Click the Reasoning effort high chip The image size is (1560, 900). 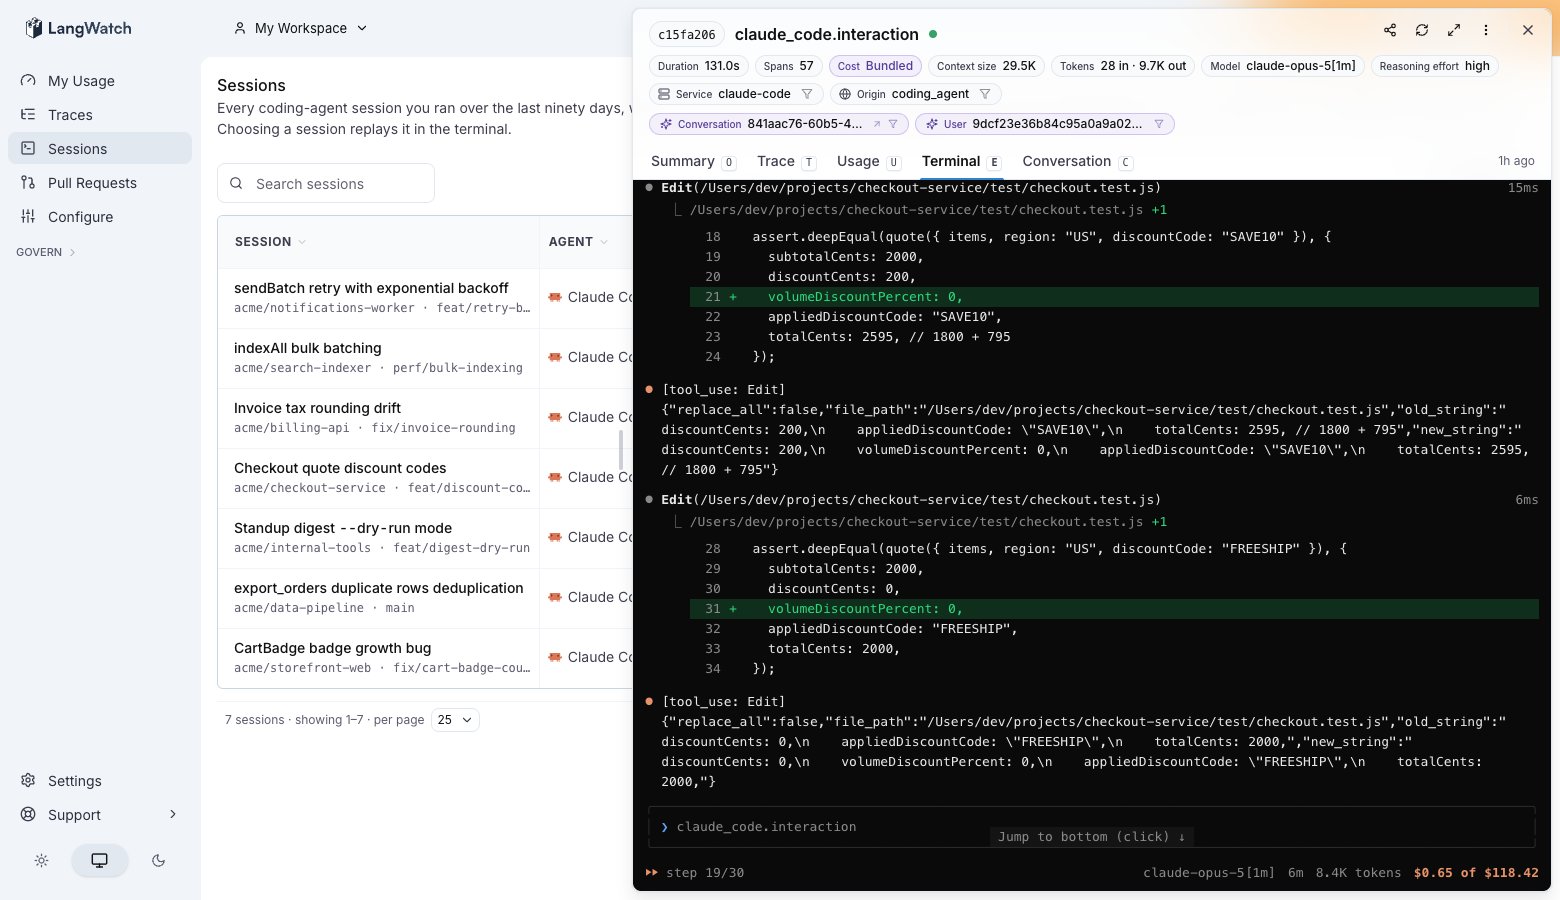[x=1435, y=66]
